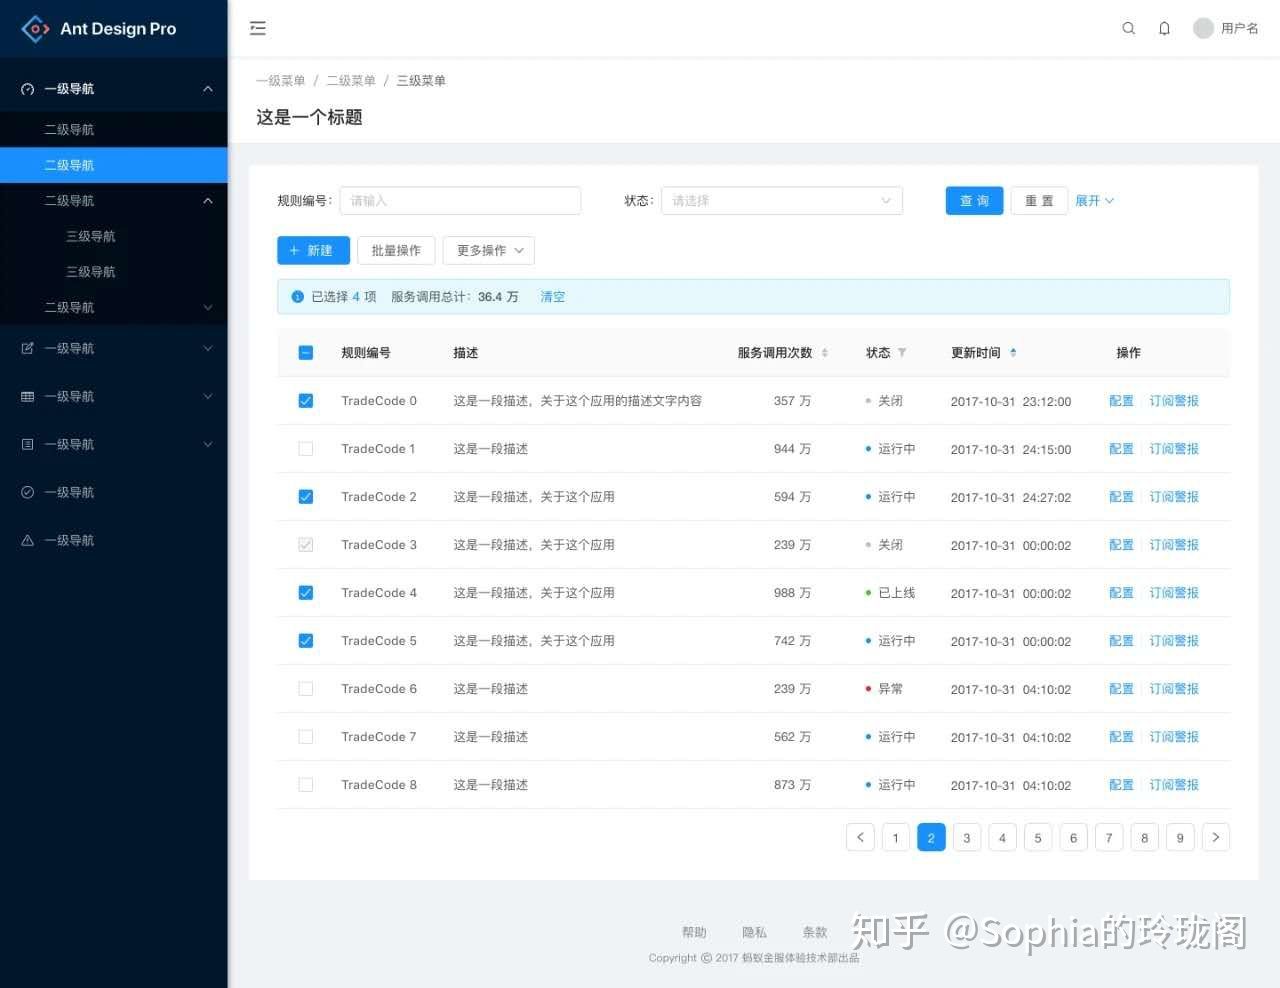Sort table by 更新时间 column
1280x988 pixels.
click(1012, 352)
